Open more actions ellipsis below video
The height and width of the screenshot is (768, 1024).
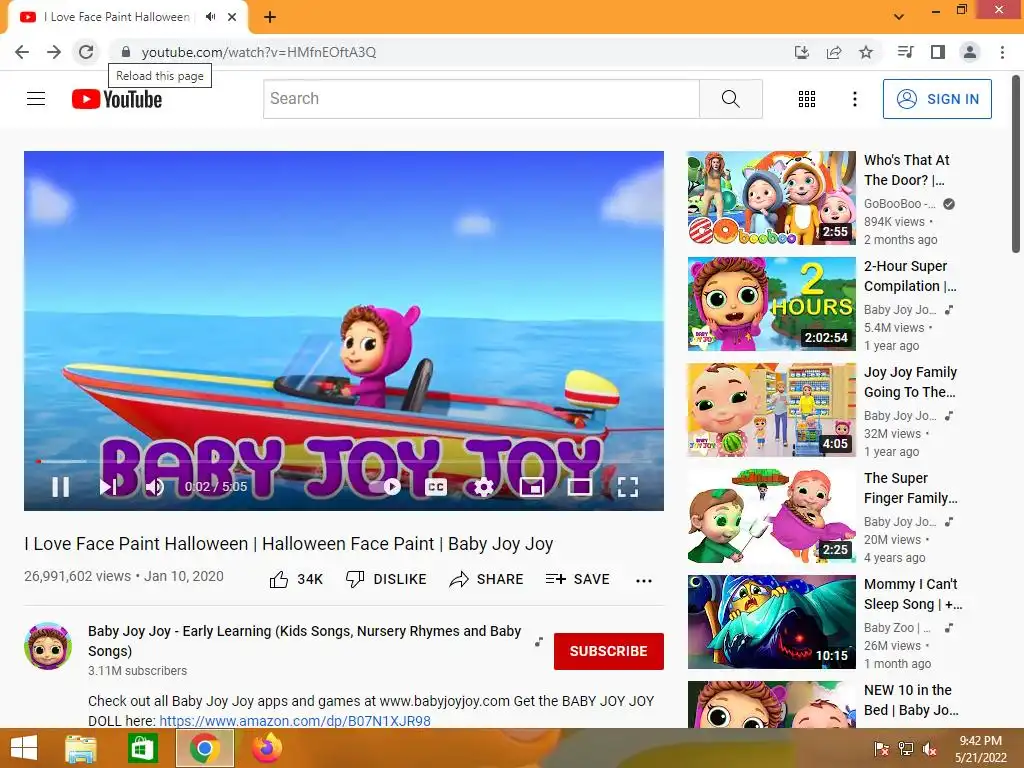click(644, 581)
